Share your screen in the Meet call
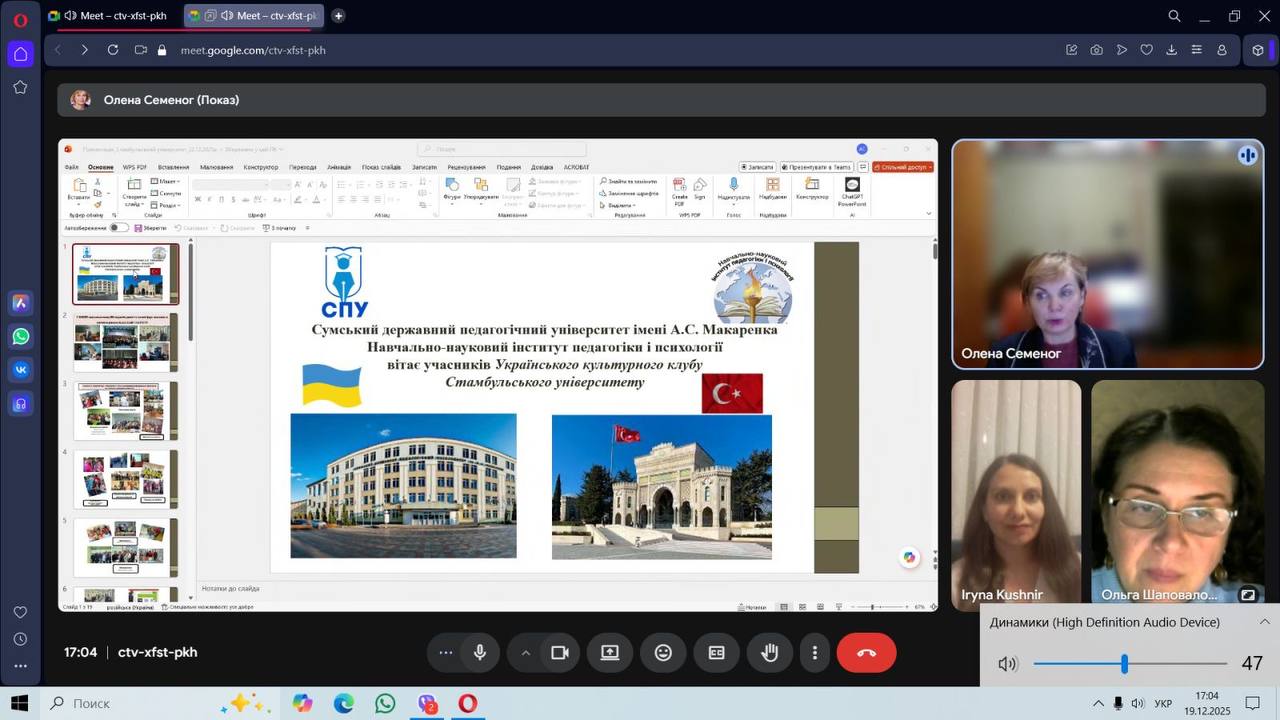The height and width of the screenshot is (720, 1280). [x=610, y=653]
